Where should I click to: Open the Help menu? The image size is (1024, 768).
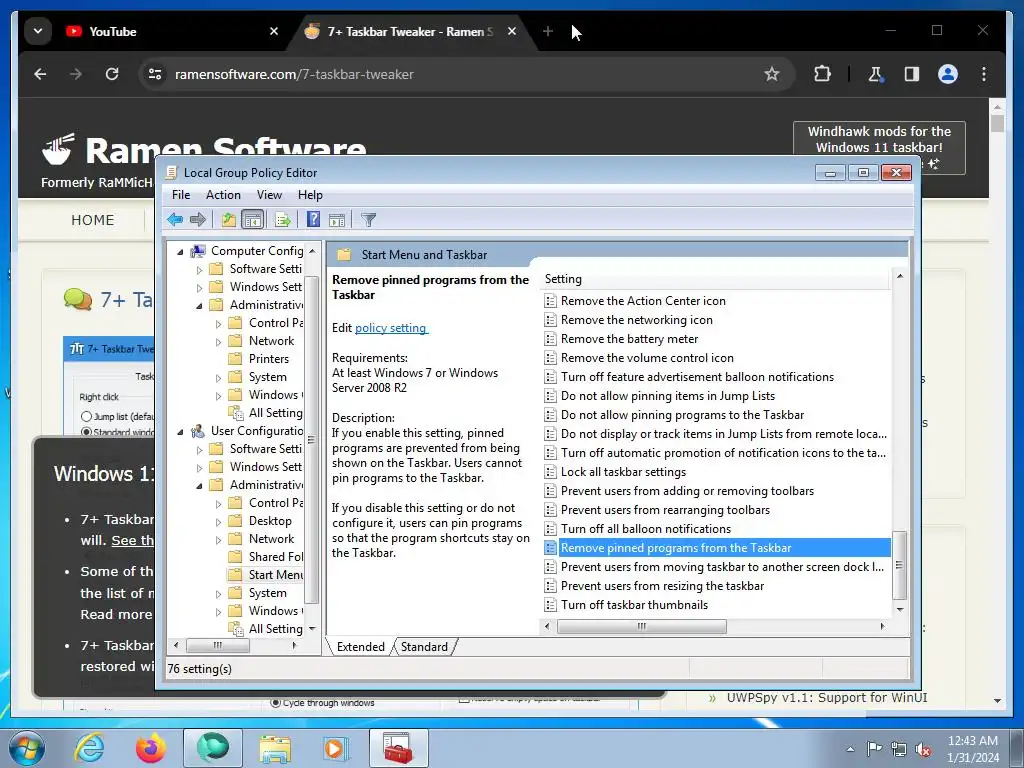310,195
